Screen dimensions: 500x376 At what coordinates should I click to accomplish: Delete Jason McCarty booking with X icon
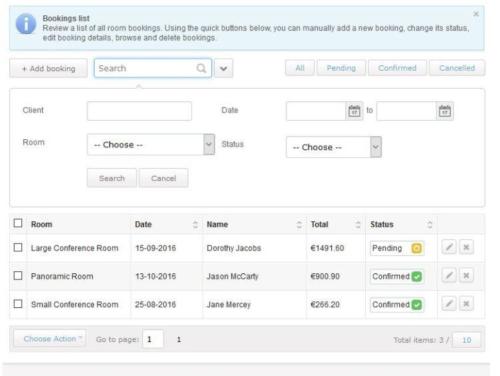click(466, 276)
